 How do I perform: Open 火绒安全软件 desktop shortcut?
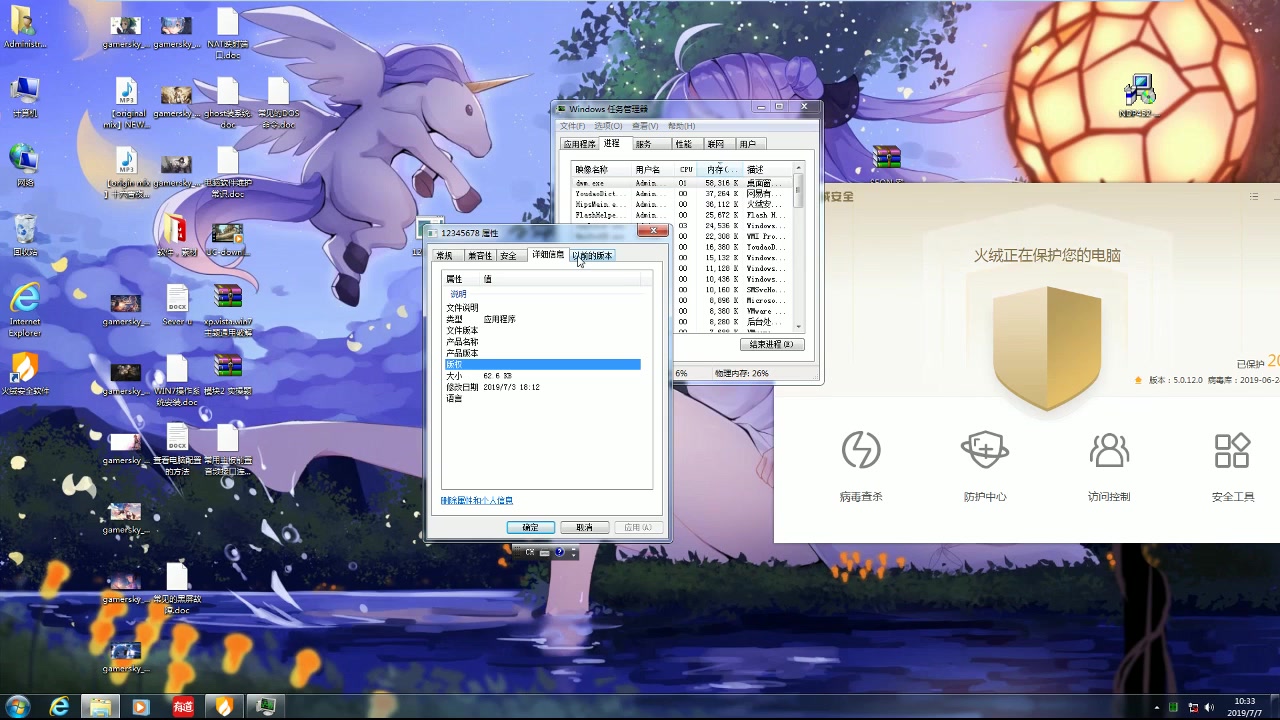(24, 374)
